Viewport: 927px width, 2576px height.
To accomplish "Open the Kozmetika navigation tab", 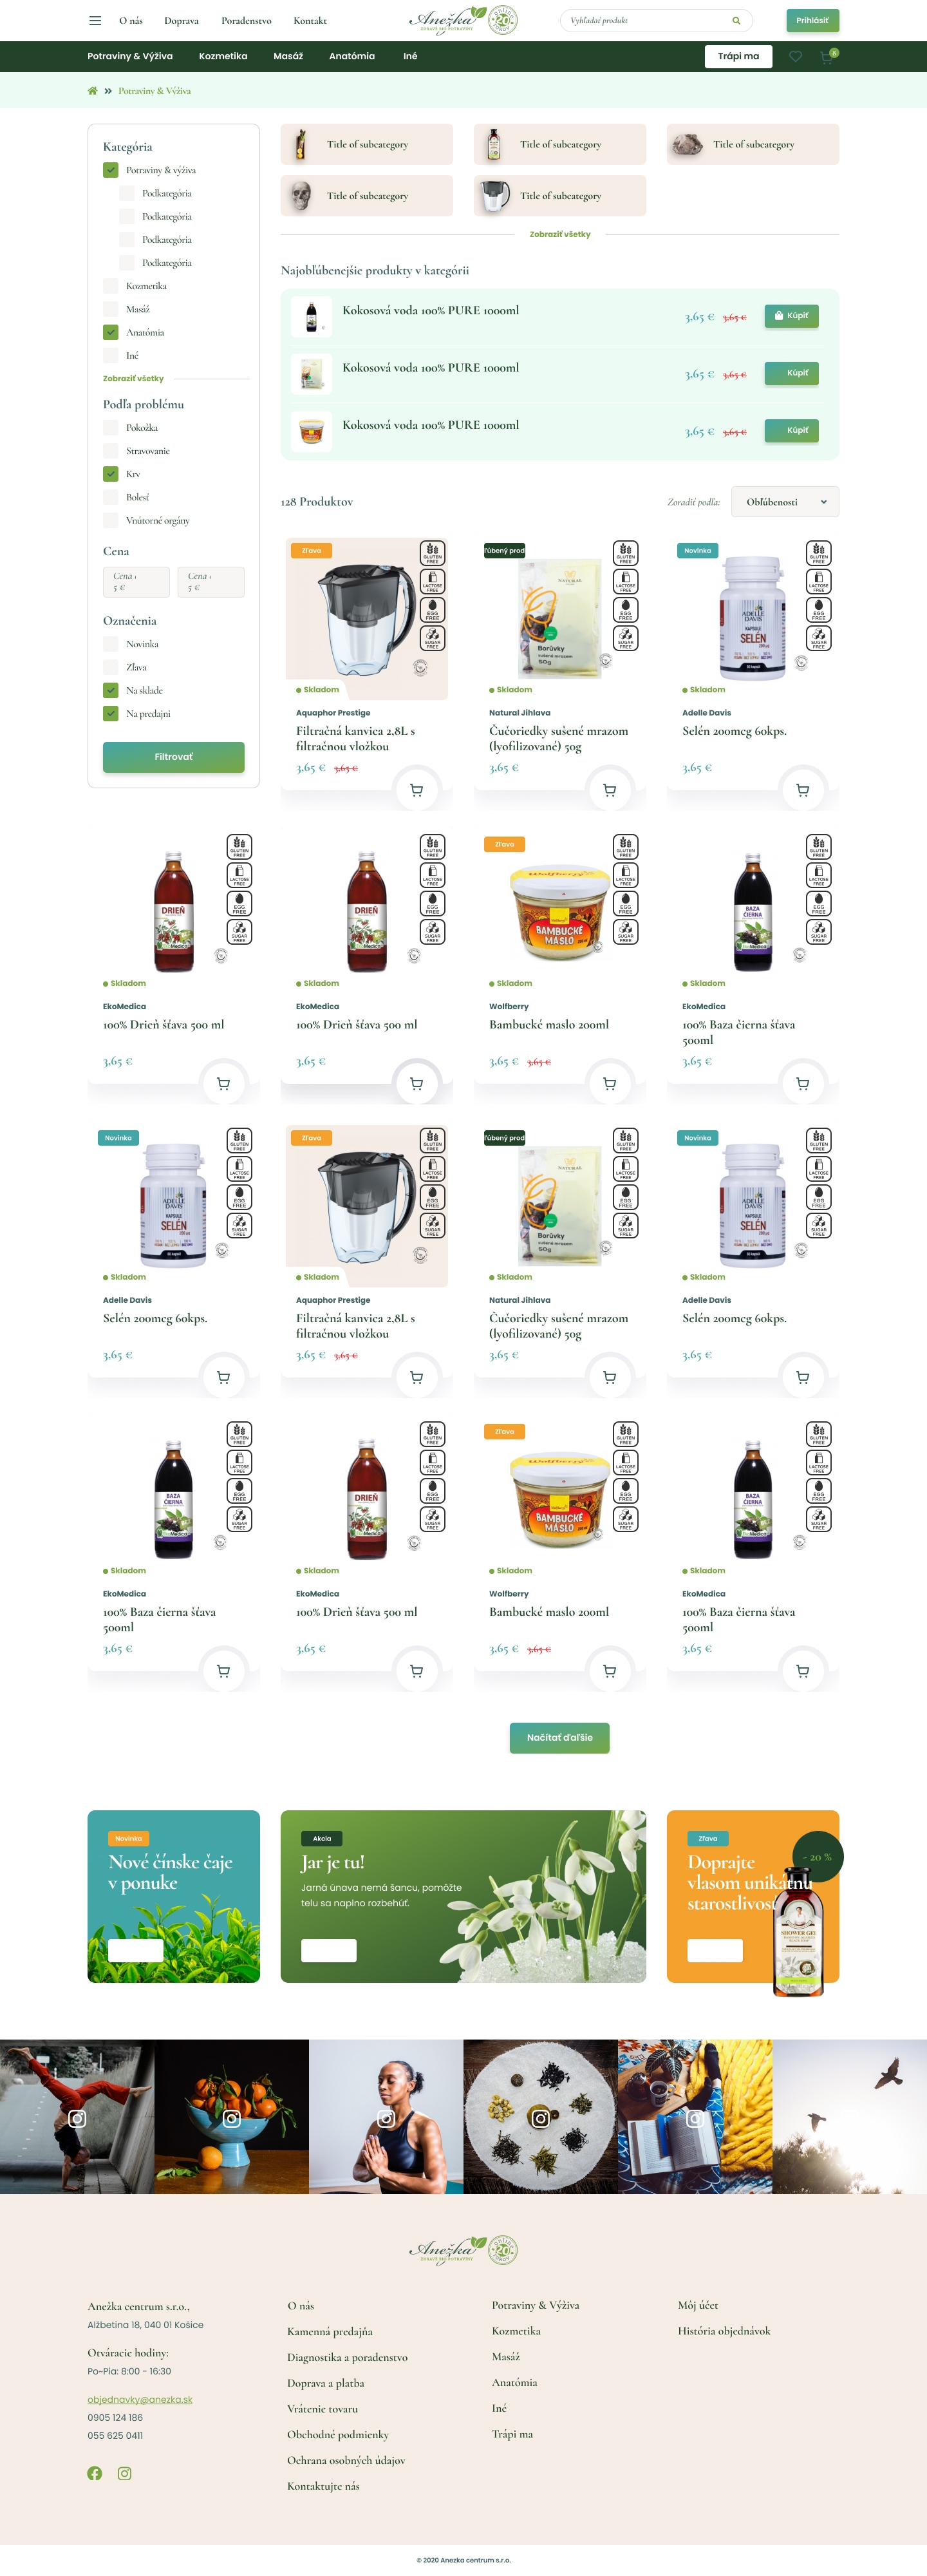I will pyautogui.click(x=223, y=56).
